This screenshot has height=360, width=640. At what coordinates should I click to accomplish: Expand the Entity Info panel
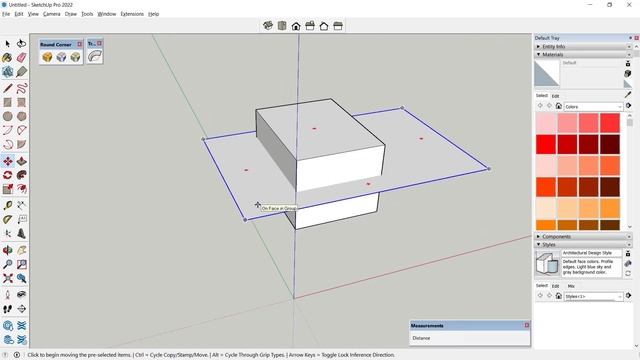click(x=583, y=47)
